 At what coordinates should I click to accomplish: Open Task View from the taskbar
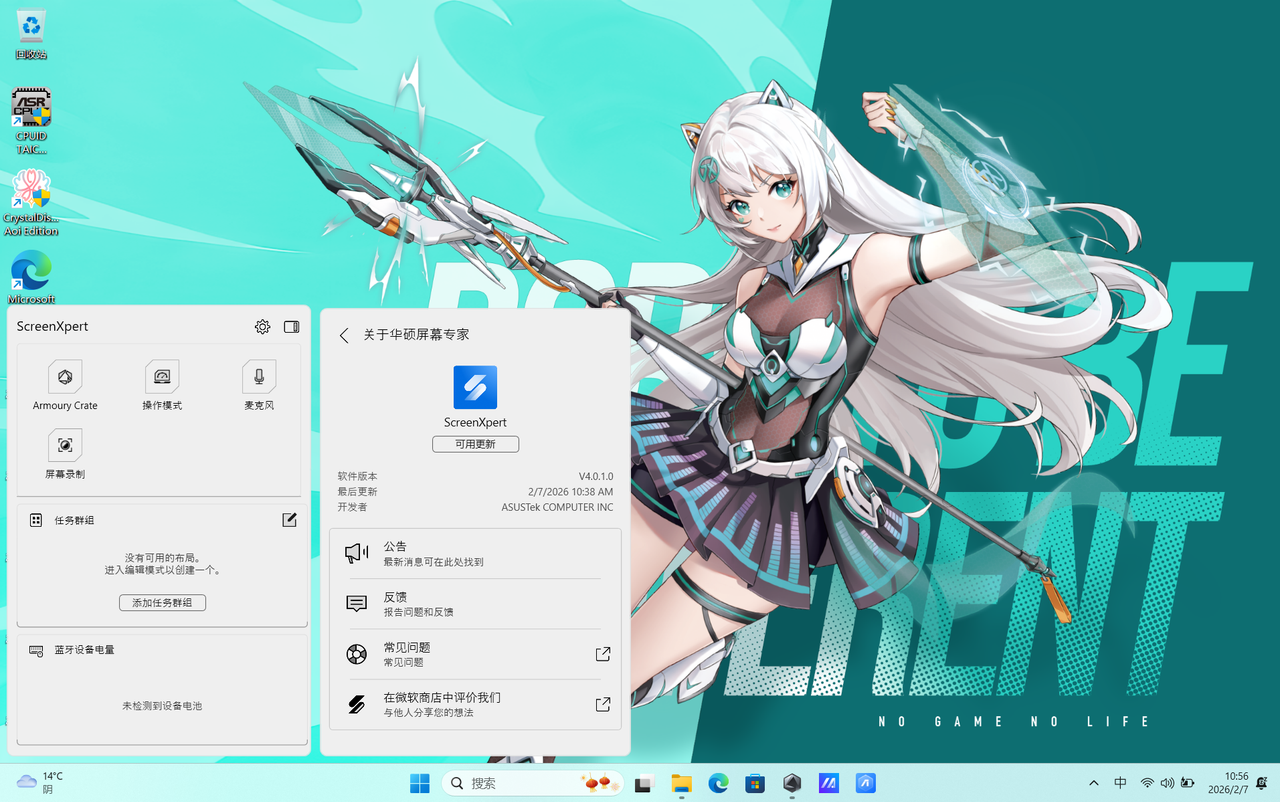pyautogui.click(x=645, y=783)
